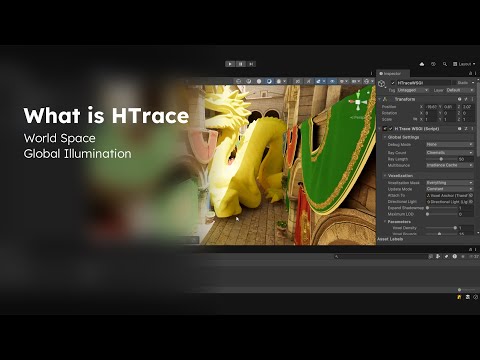Click the rightmost status bar circle icon
The image size is (480, 360).
point(476,297)
